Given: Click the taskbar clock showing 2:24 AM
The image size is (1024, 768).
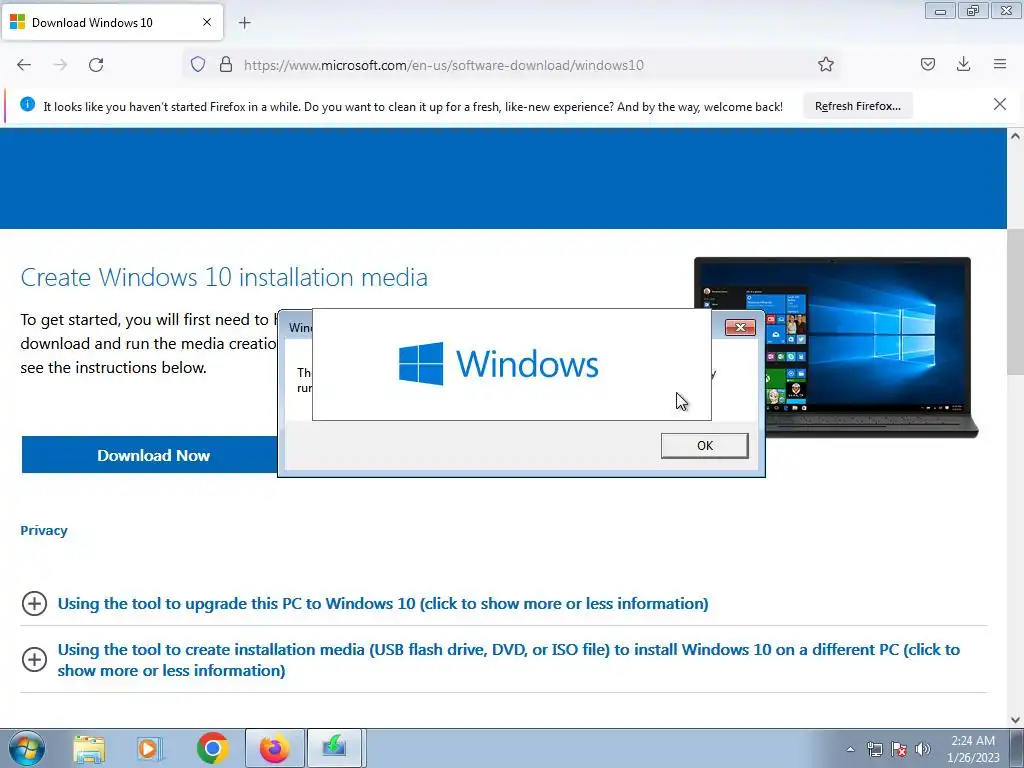Looking at the screenshot, I should pyautogui.click(x=973, y=749).
